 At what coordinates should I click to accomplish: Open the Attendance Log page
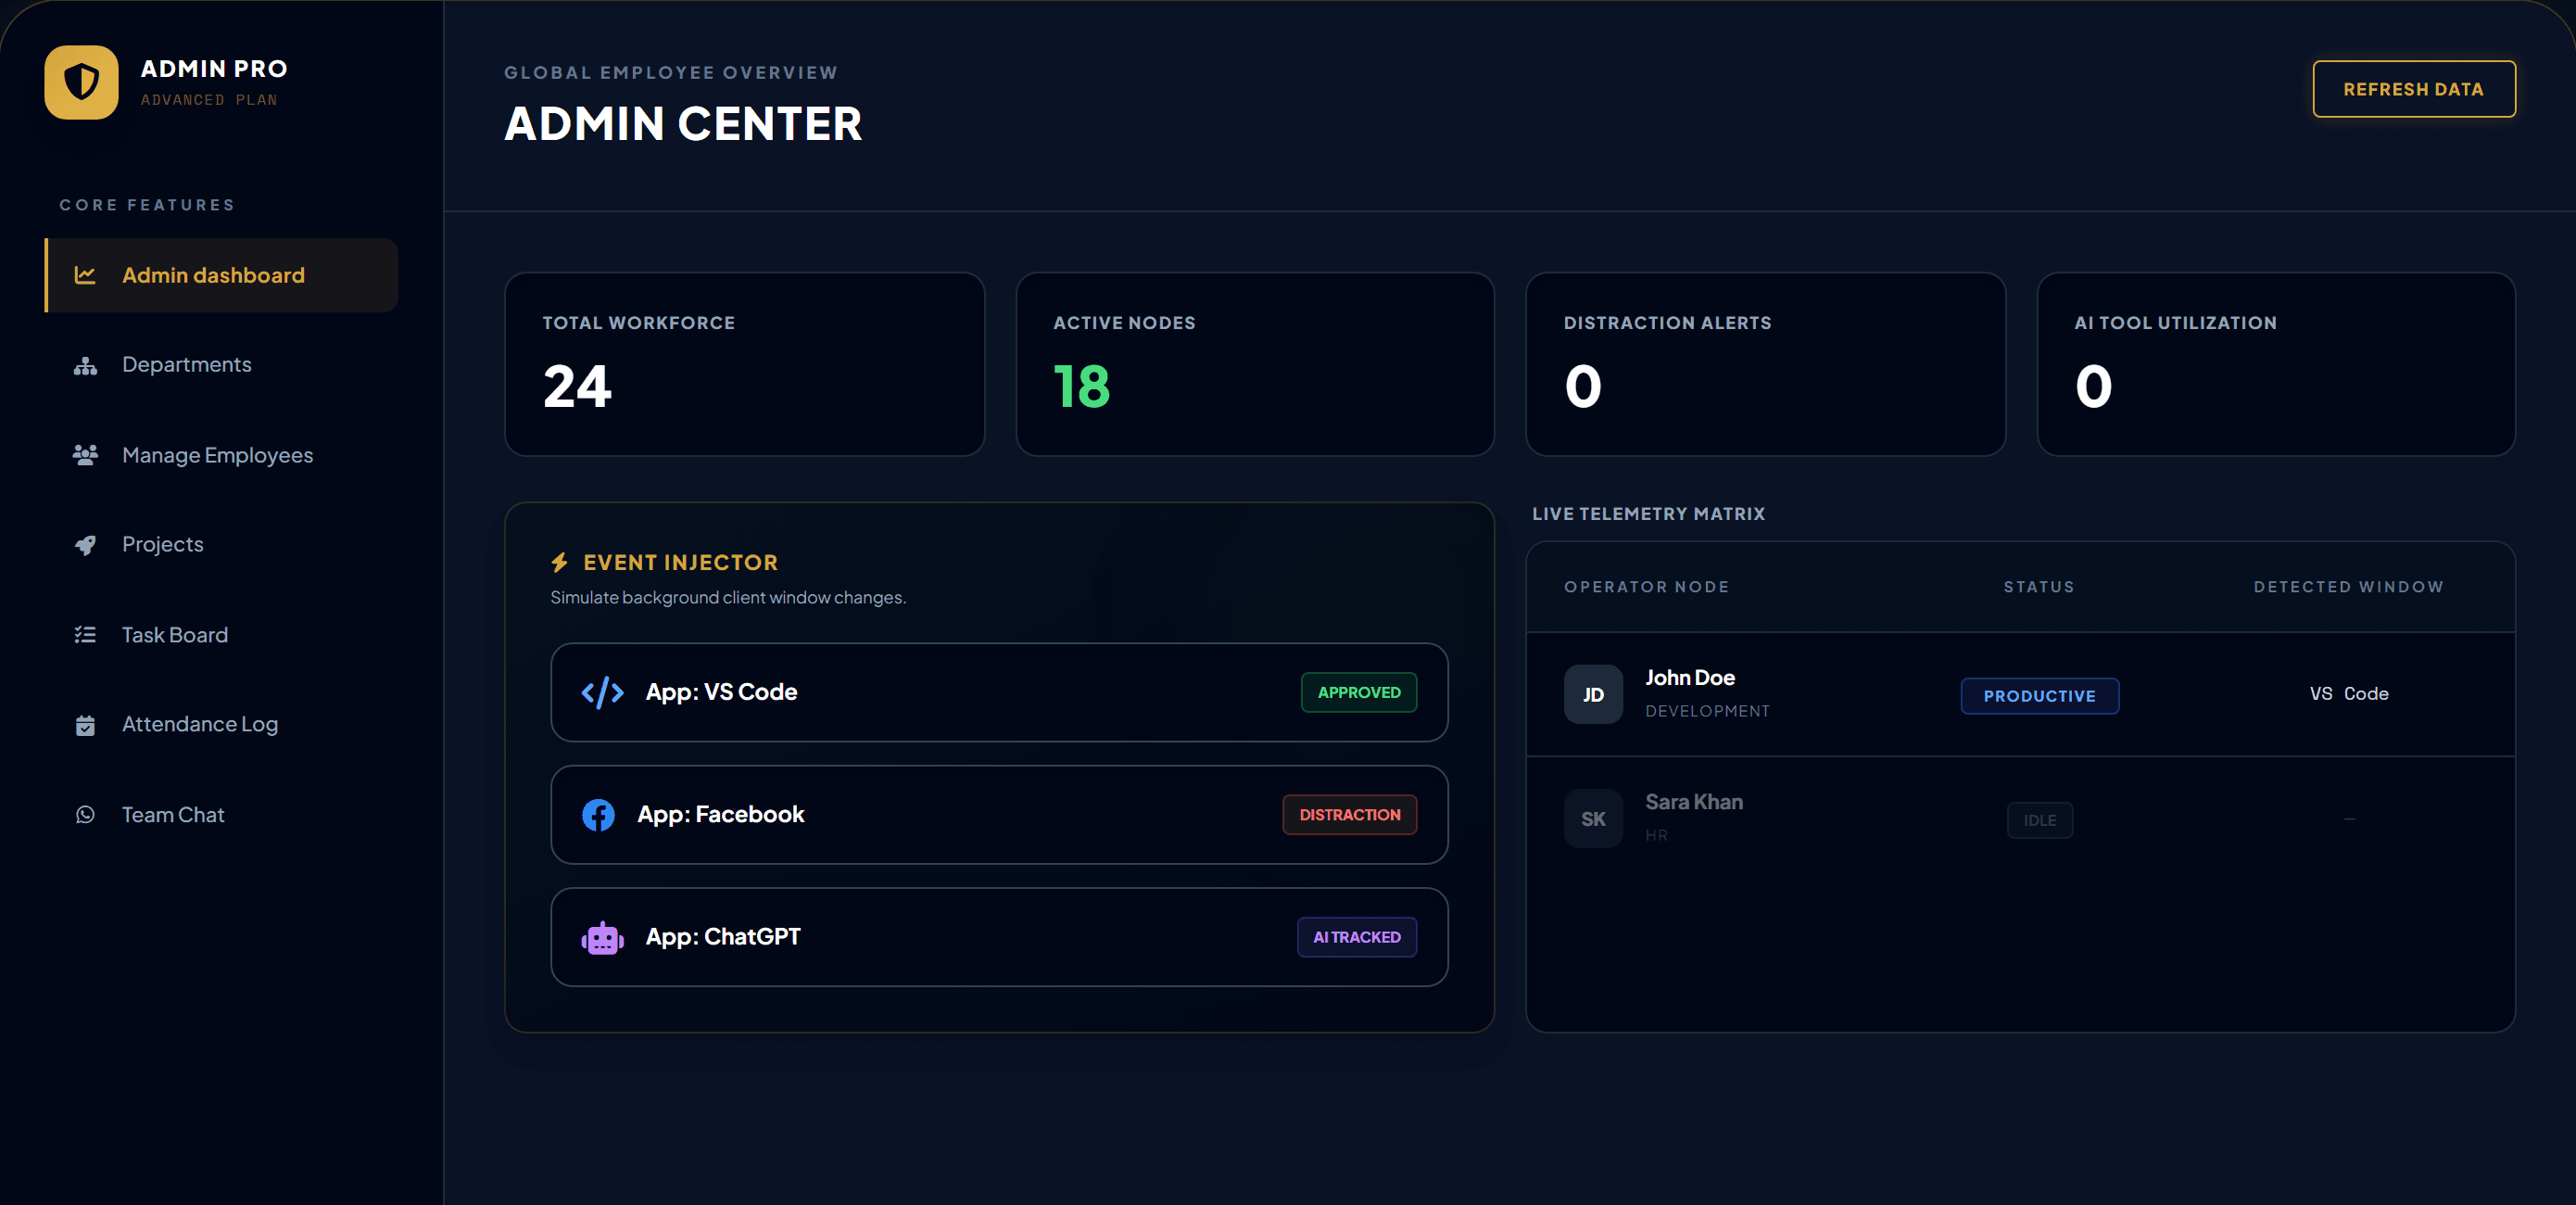pos(222,725)
